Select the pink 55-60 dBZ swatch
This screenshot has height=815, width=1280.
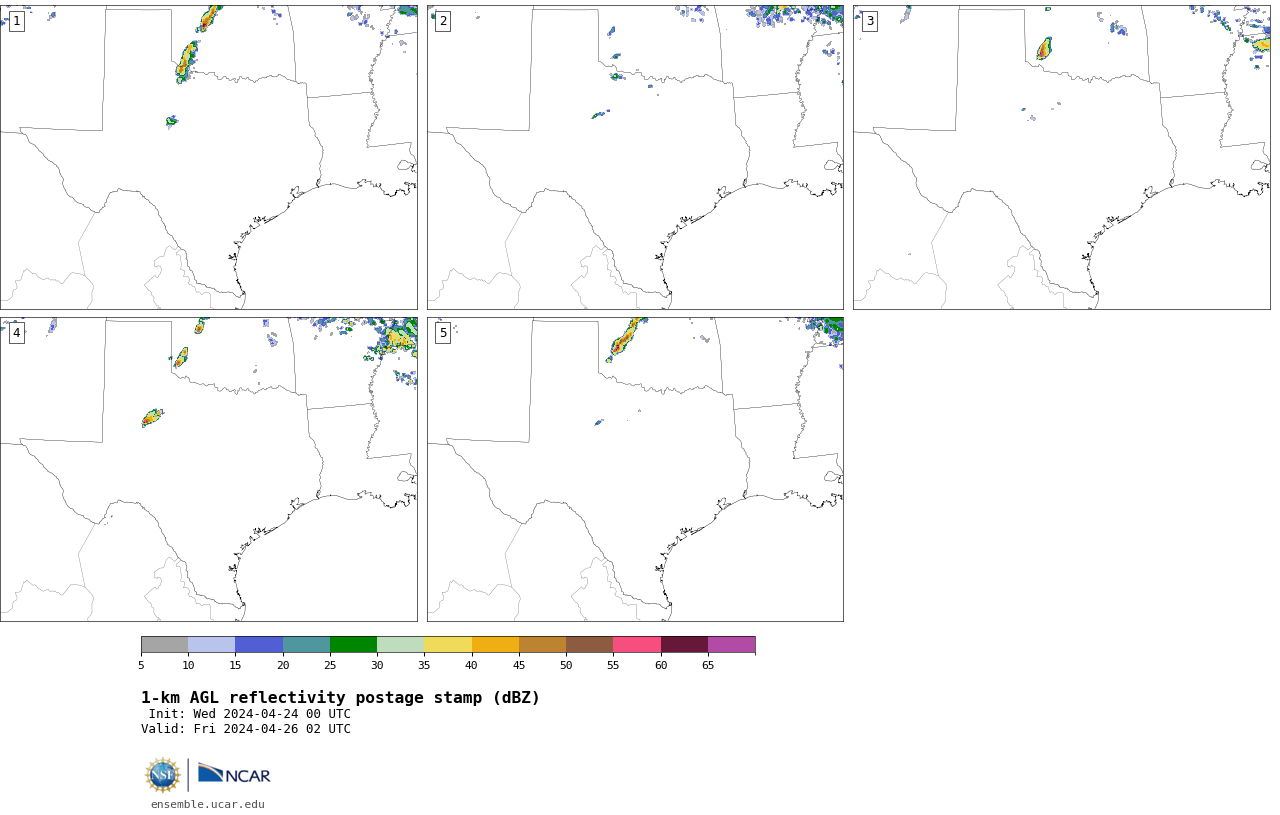(637, 644)
